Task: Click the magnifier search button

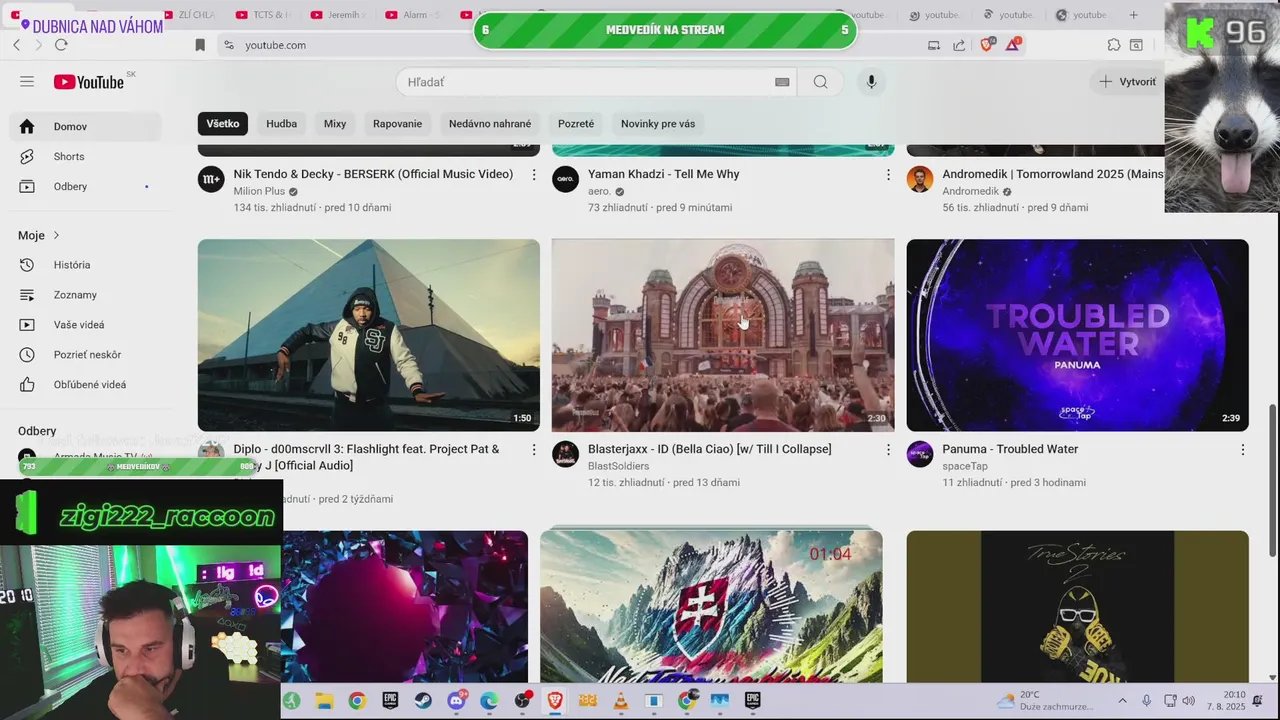Action: (x=820, y=82)
